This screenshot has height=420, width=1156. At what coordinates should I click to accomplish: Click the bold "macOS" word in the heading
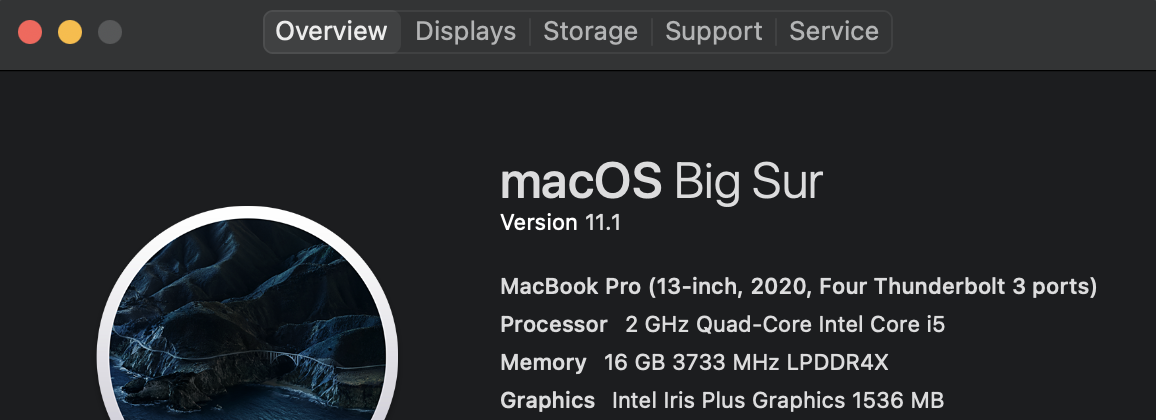(580, 182)
